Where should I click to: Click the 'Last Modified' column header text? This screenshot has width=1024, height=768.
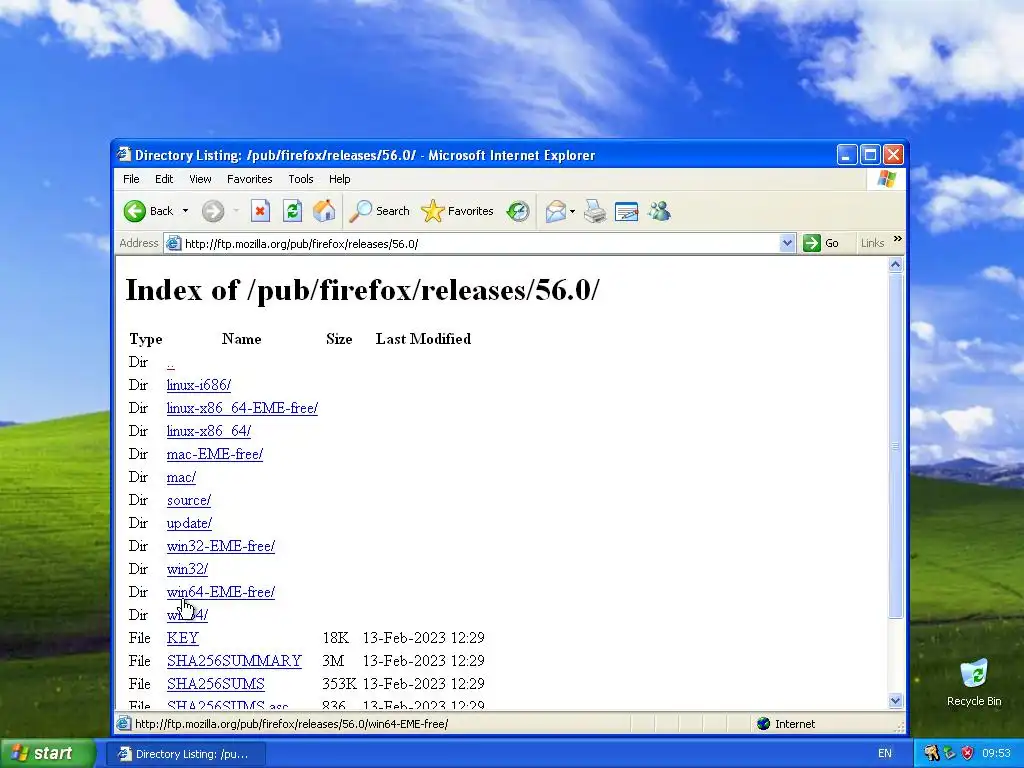pos(423,339)
